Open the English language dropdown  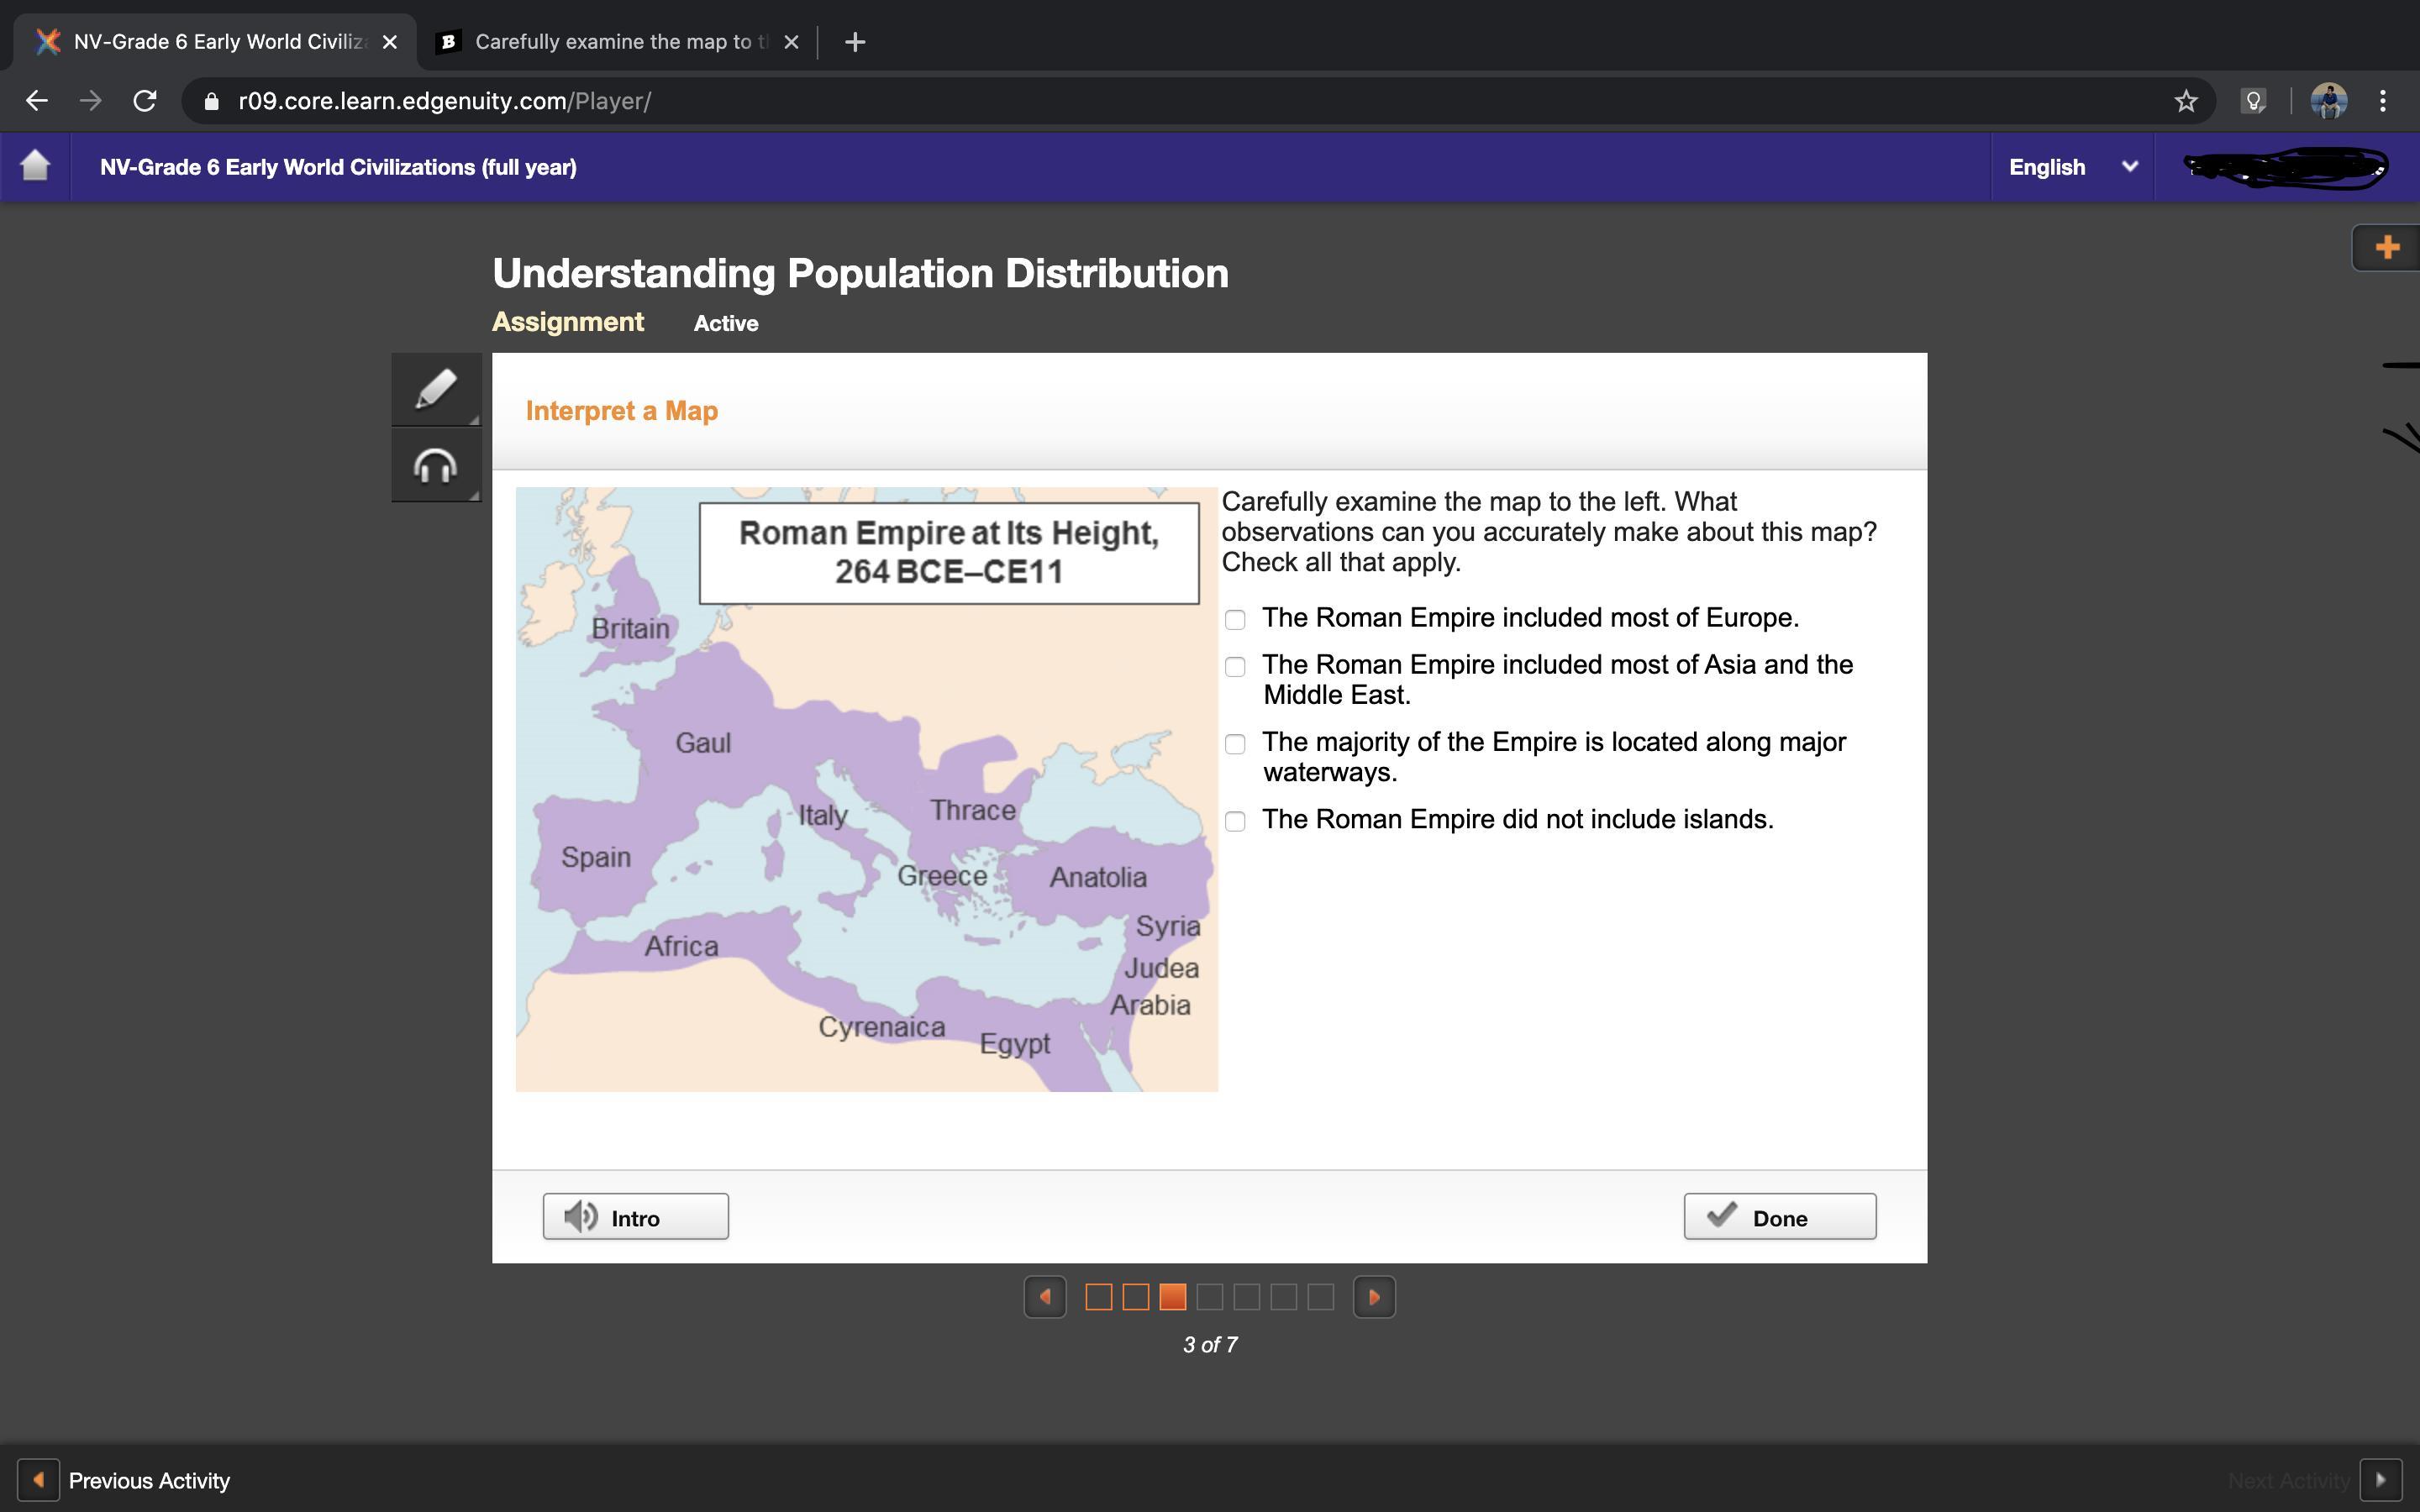(x=2071, y=167)
